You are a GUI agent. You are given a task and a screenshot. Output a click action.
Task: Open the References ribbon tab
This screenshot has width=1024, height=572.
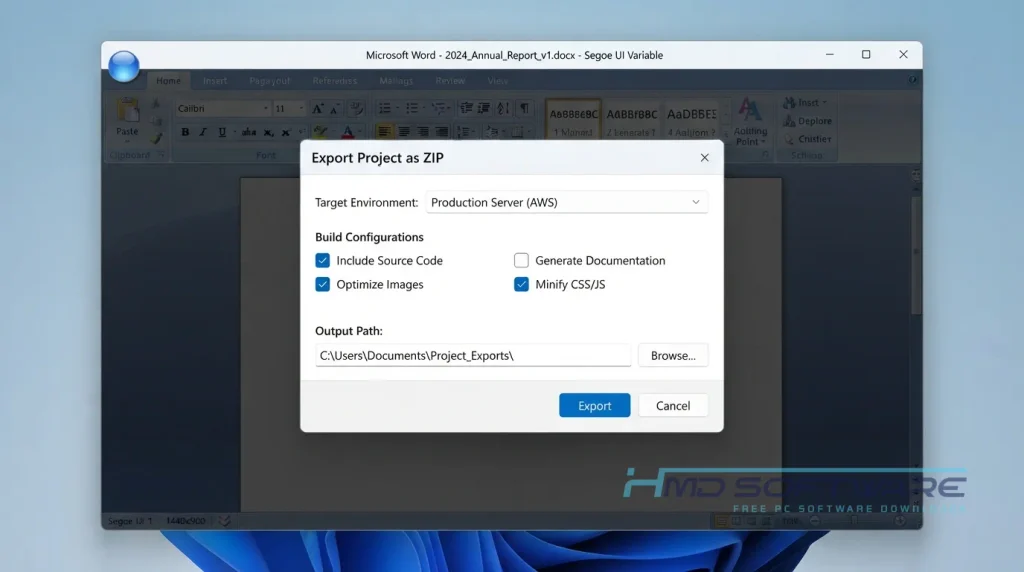click(334, 80)
